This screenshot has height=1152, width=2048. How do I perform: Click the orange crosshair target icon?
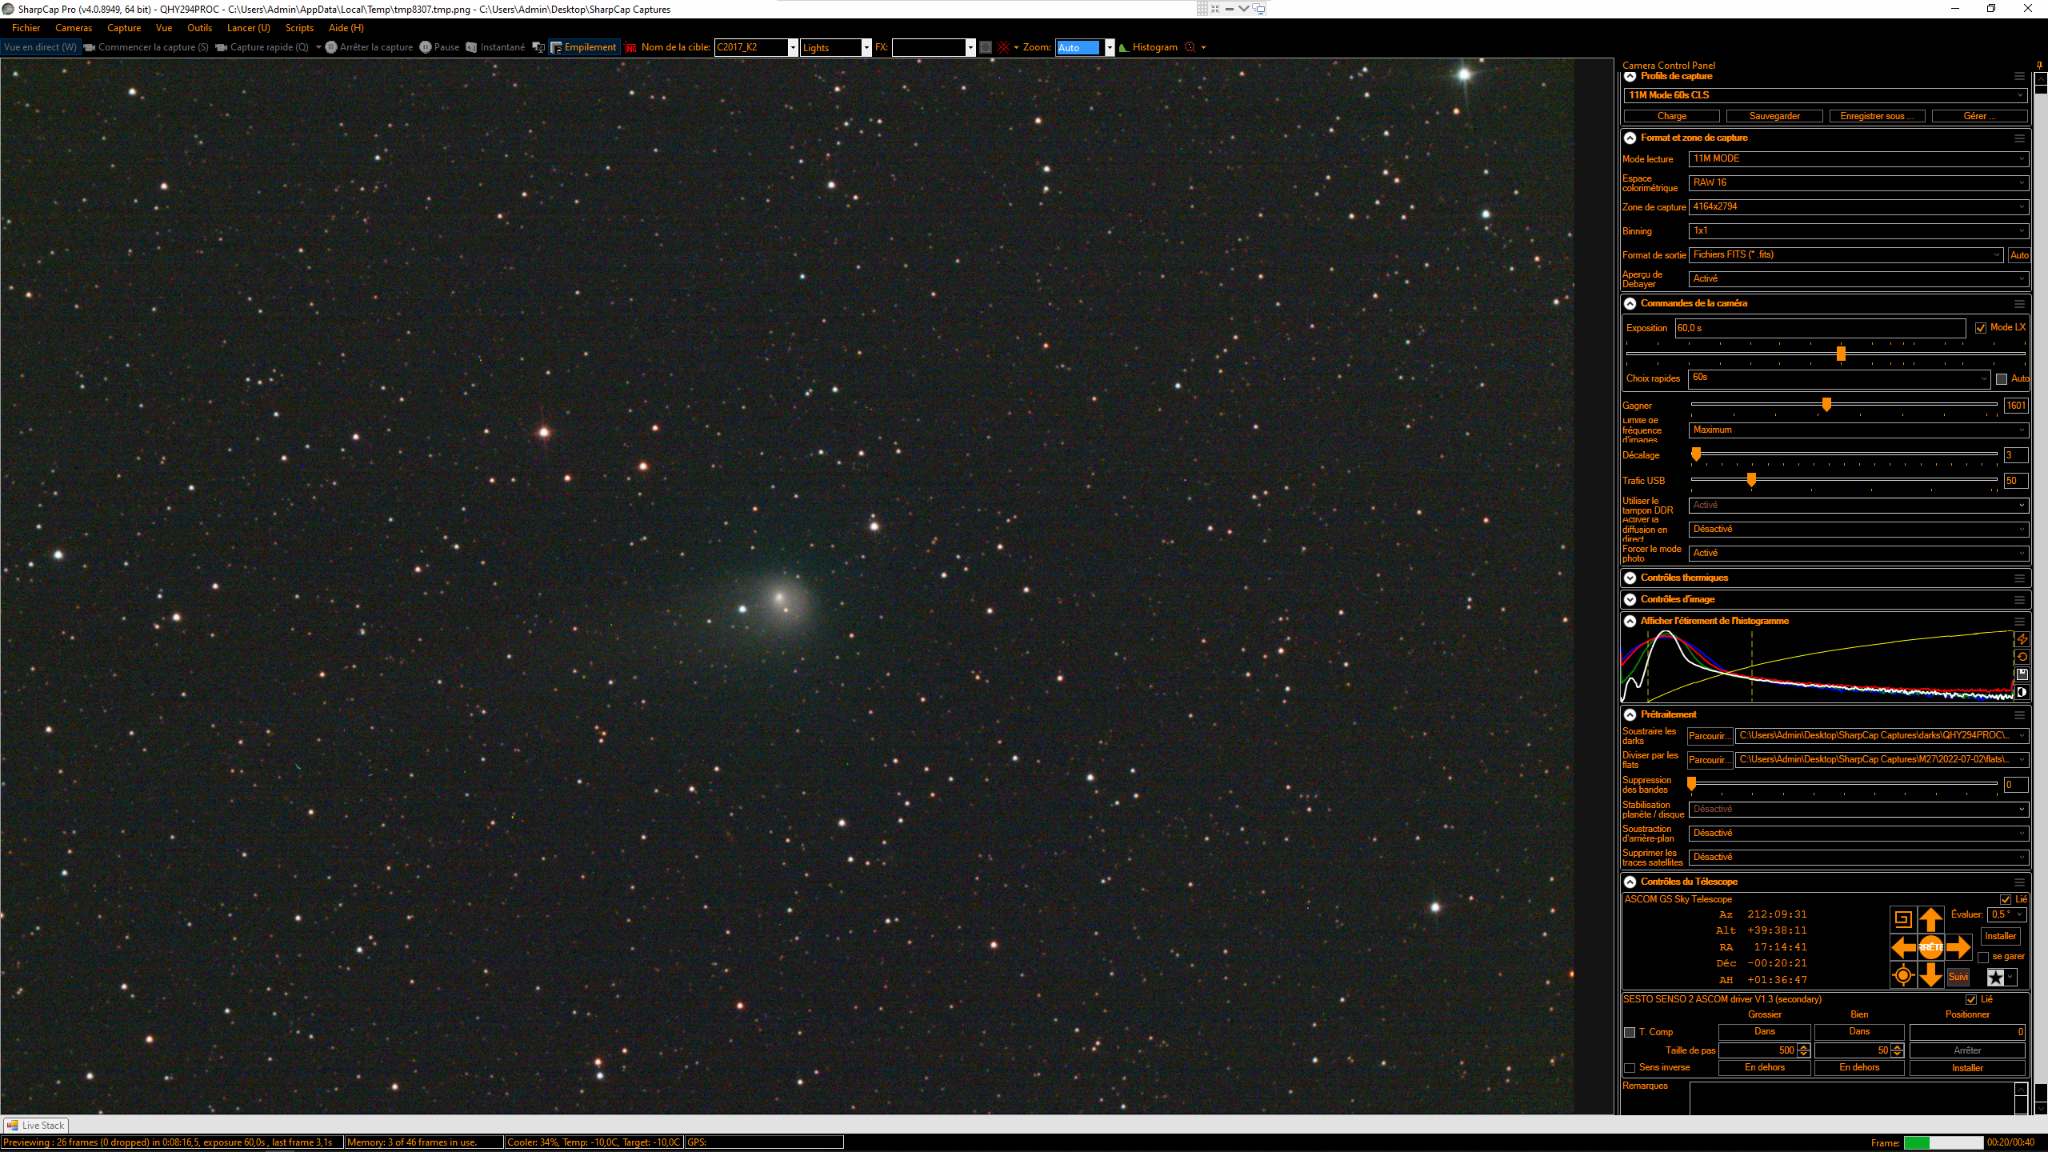pyautogui.click(x=1902, y=975)
